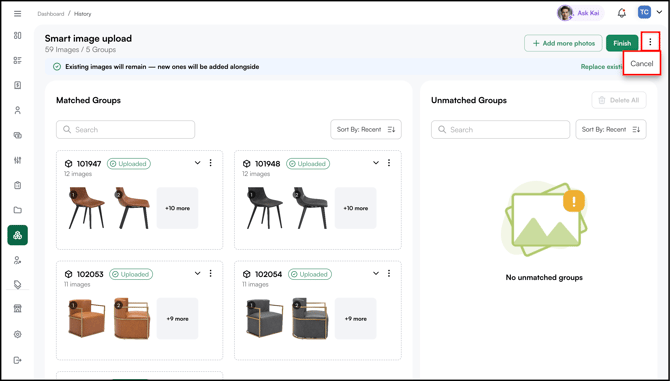The image size is (670, 381).
Task: Click the Uploaded badge on 102053
Action: coord(131,274)
